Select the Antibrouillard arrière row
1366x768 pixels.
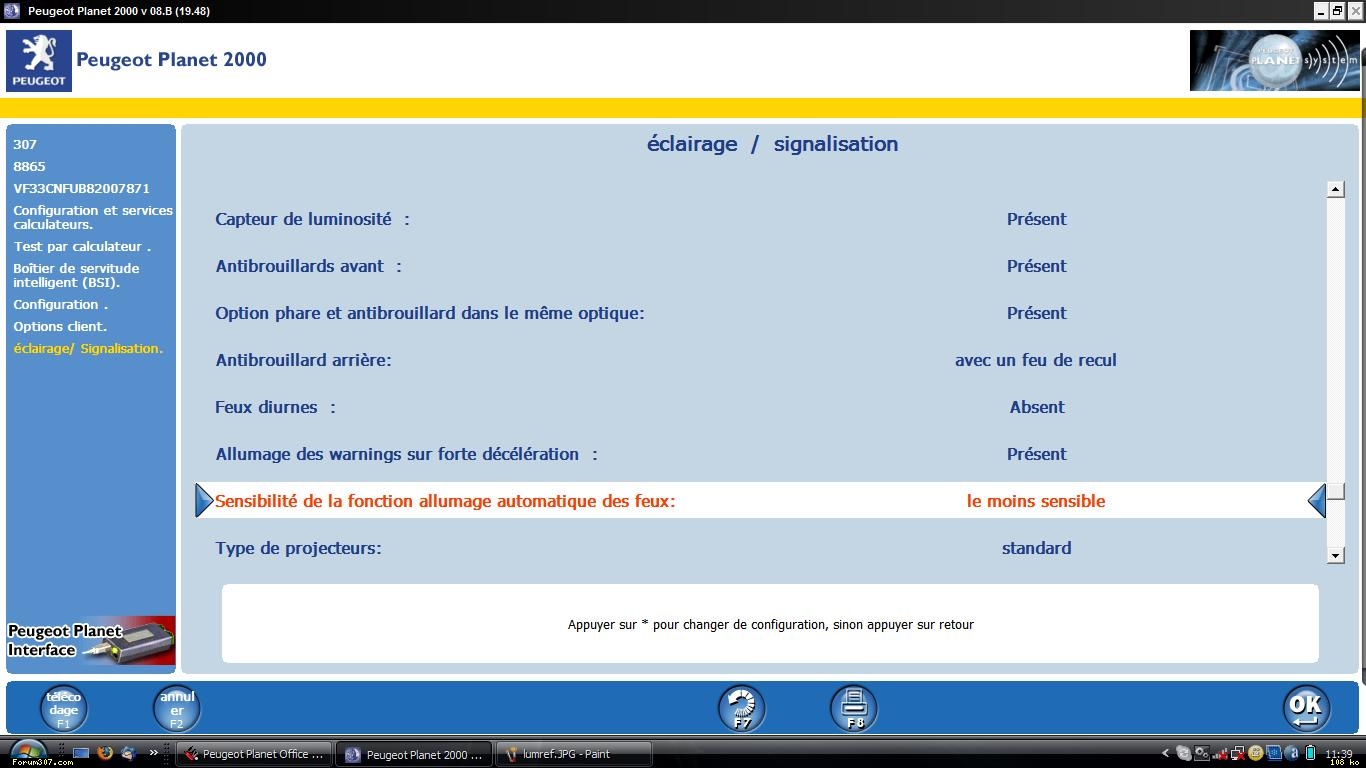pyautogui.click(x=760, y=360)
